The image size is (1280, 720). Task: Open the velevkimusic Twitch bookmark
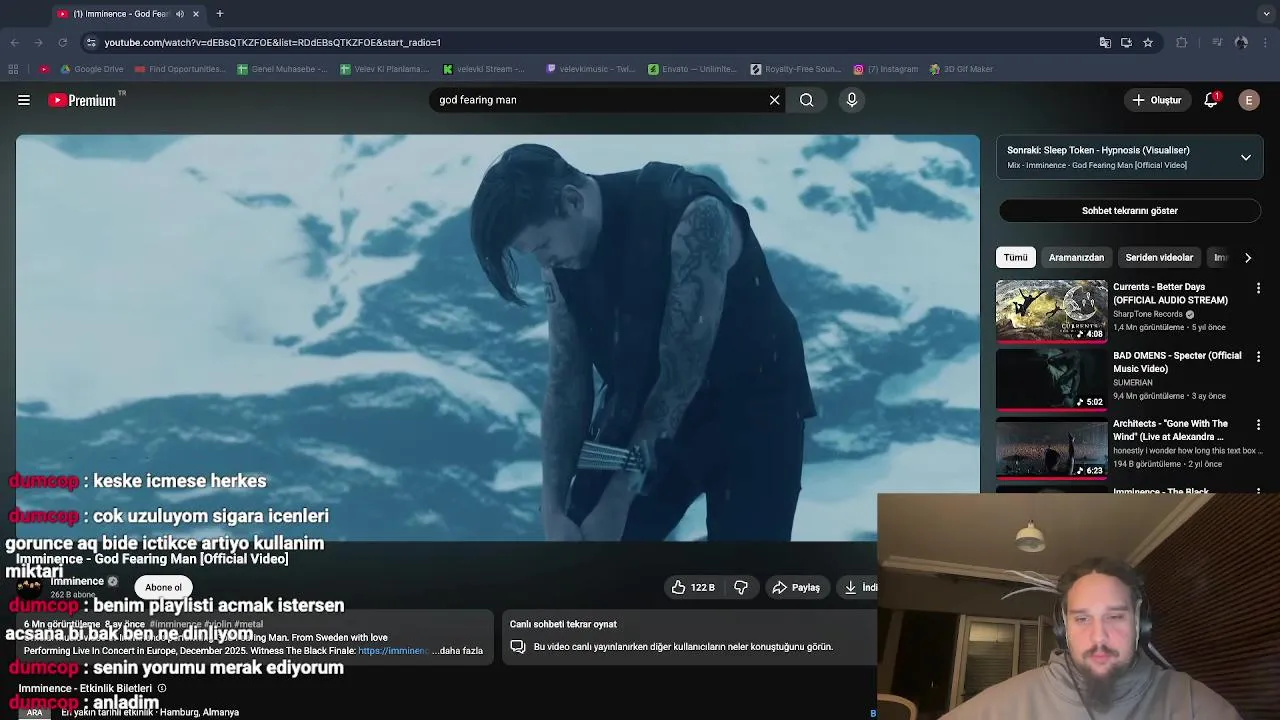coord(591,69)
